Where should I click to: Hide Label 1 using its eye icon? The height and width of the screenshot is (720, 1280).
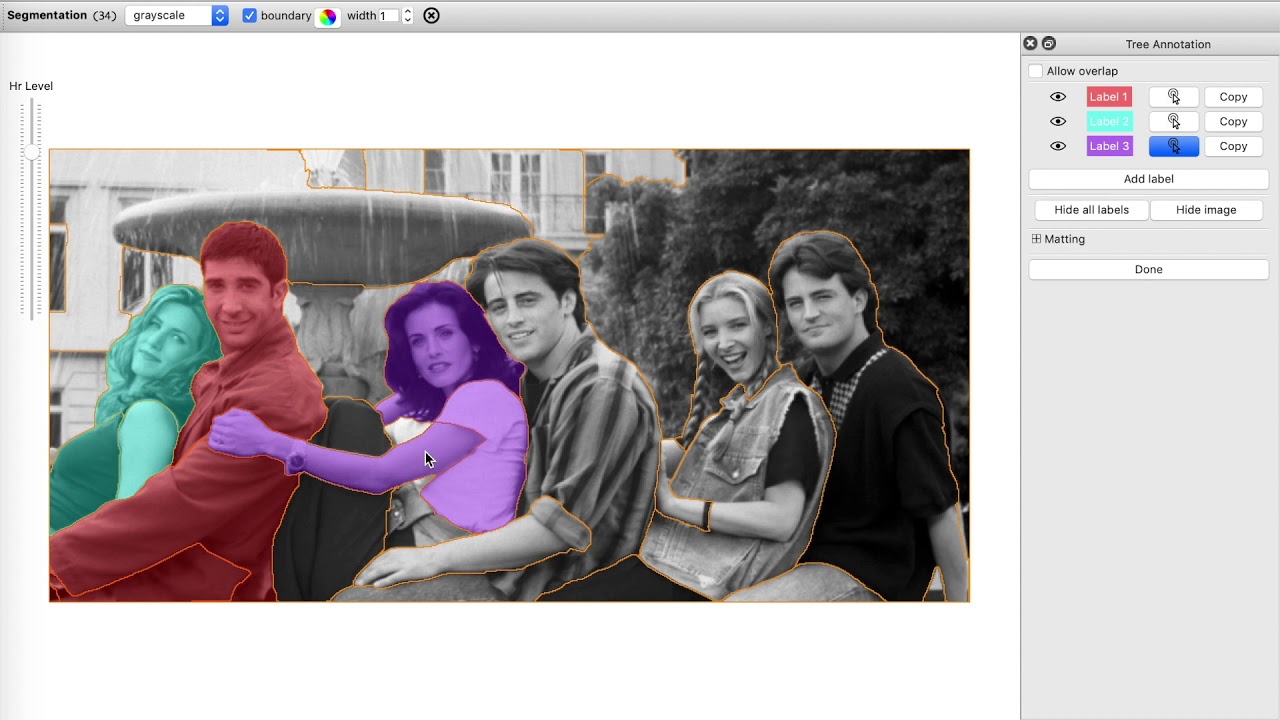(x=1058, y=97)
